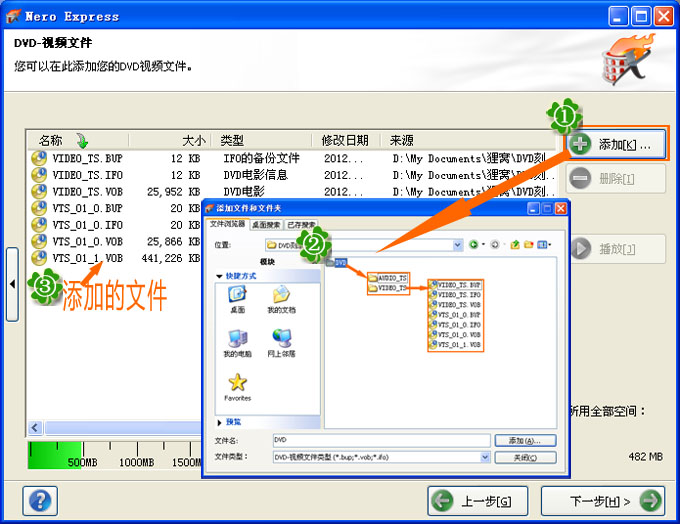Viewport: 680px width, 524px height.
Task: Expand the left side panel arrow
Action: (12, 285)
